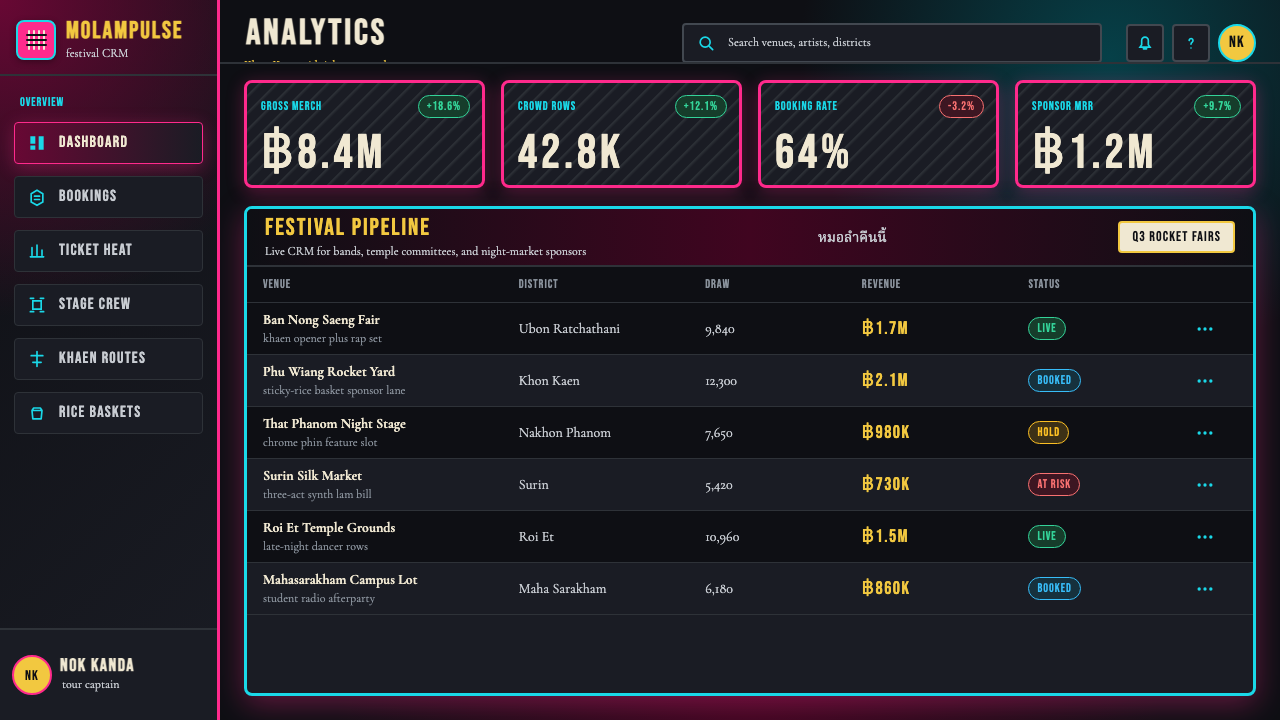Click Nakhon Phanom district cell
The height and width of the screenshot is (720, 1280).
tap(564, 433)
